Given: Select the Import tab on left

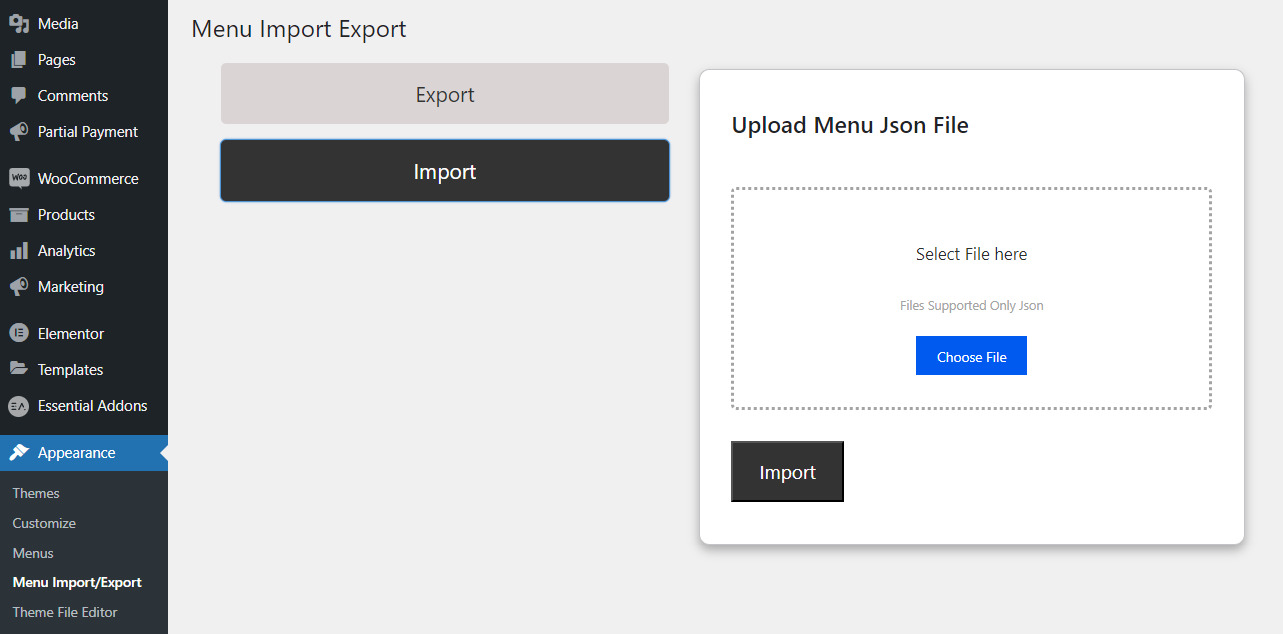Looking at the screenshot, I should pyautogui.click(x=445, y=171).
